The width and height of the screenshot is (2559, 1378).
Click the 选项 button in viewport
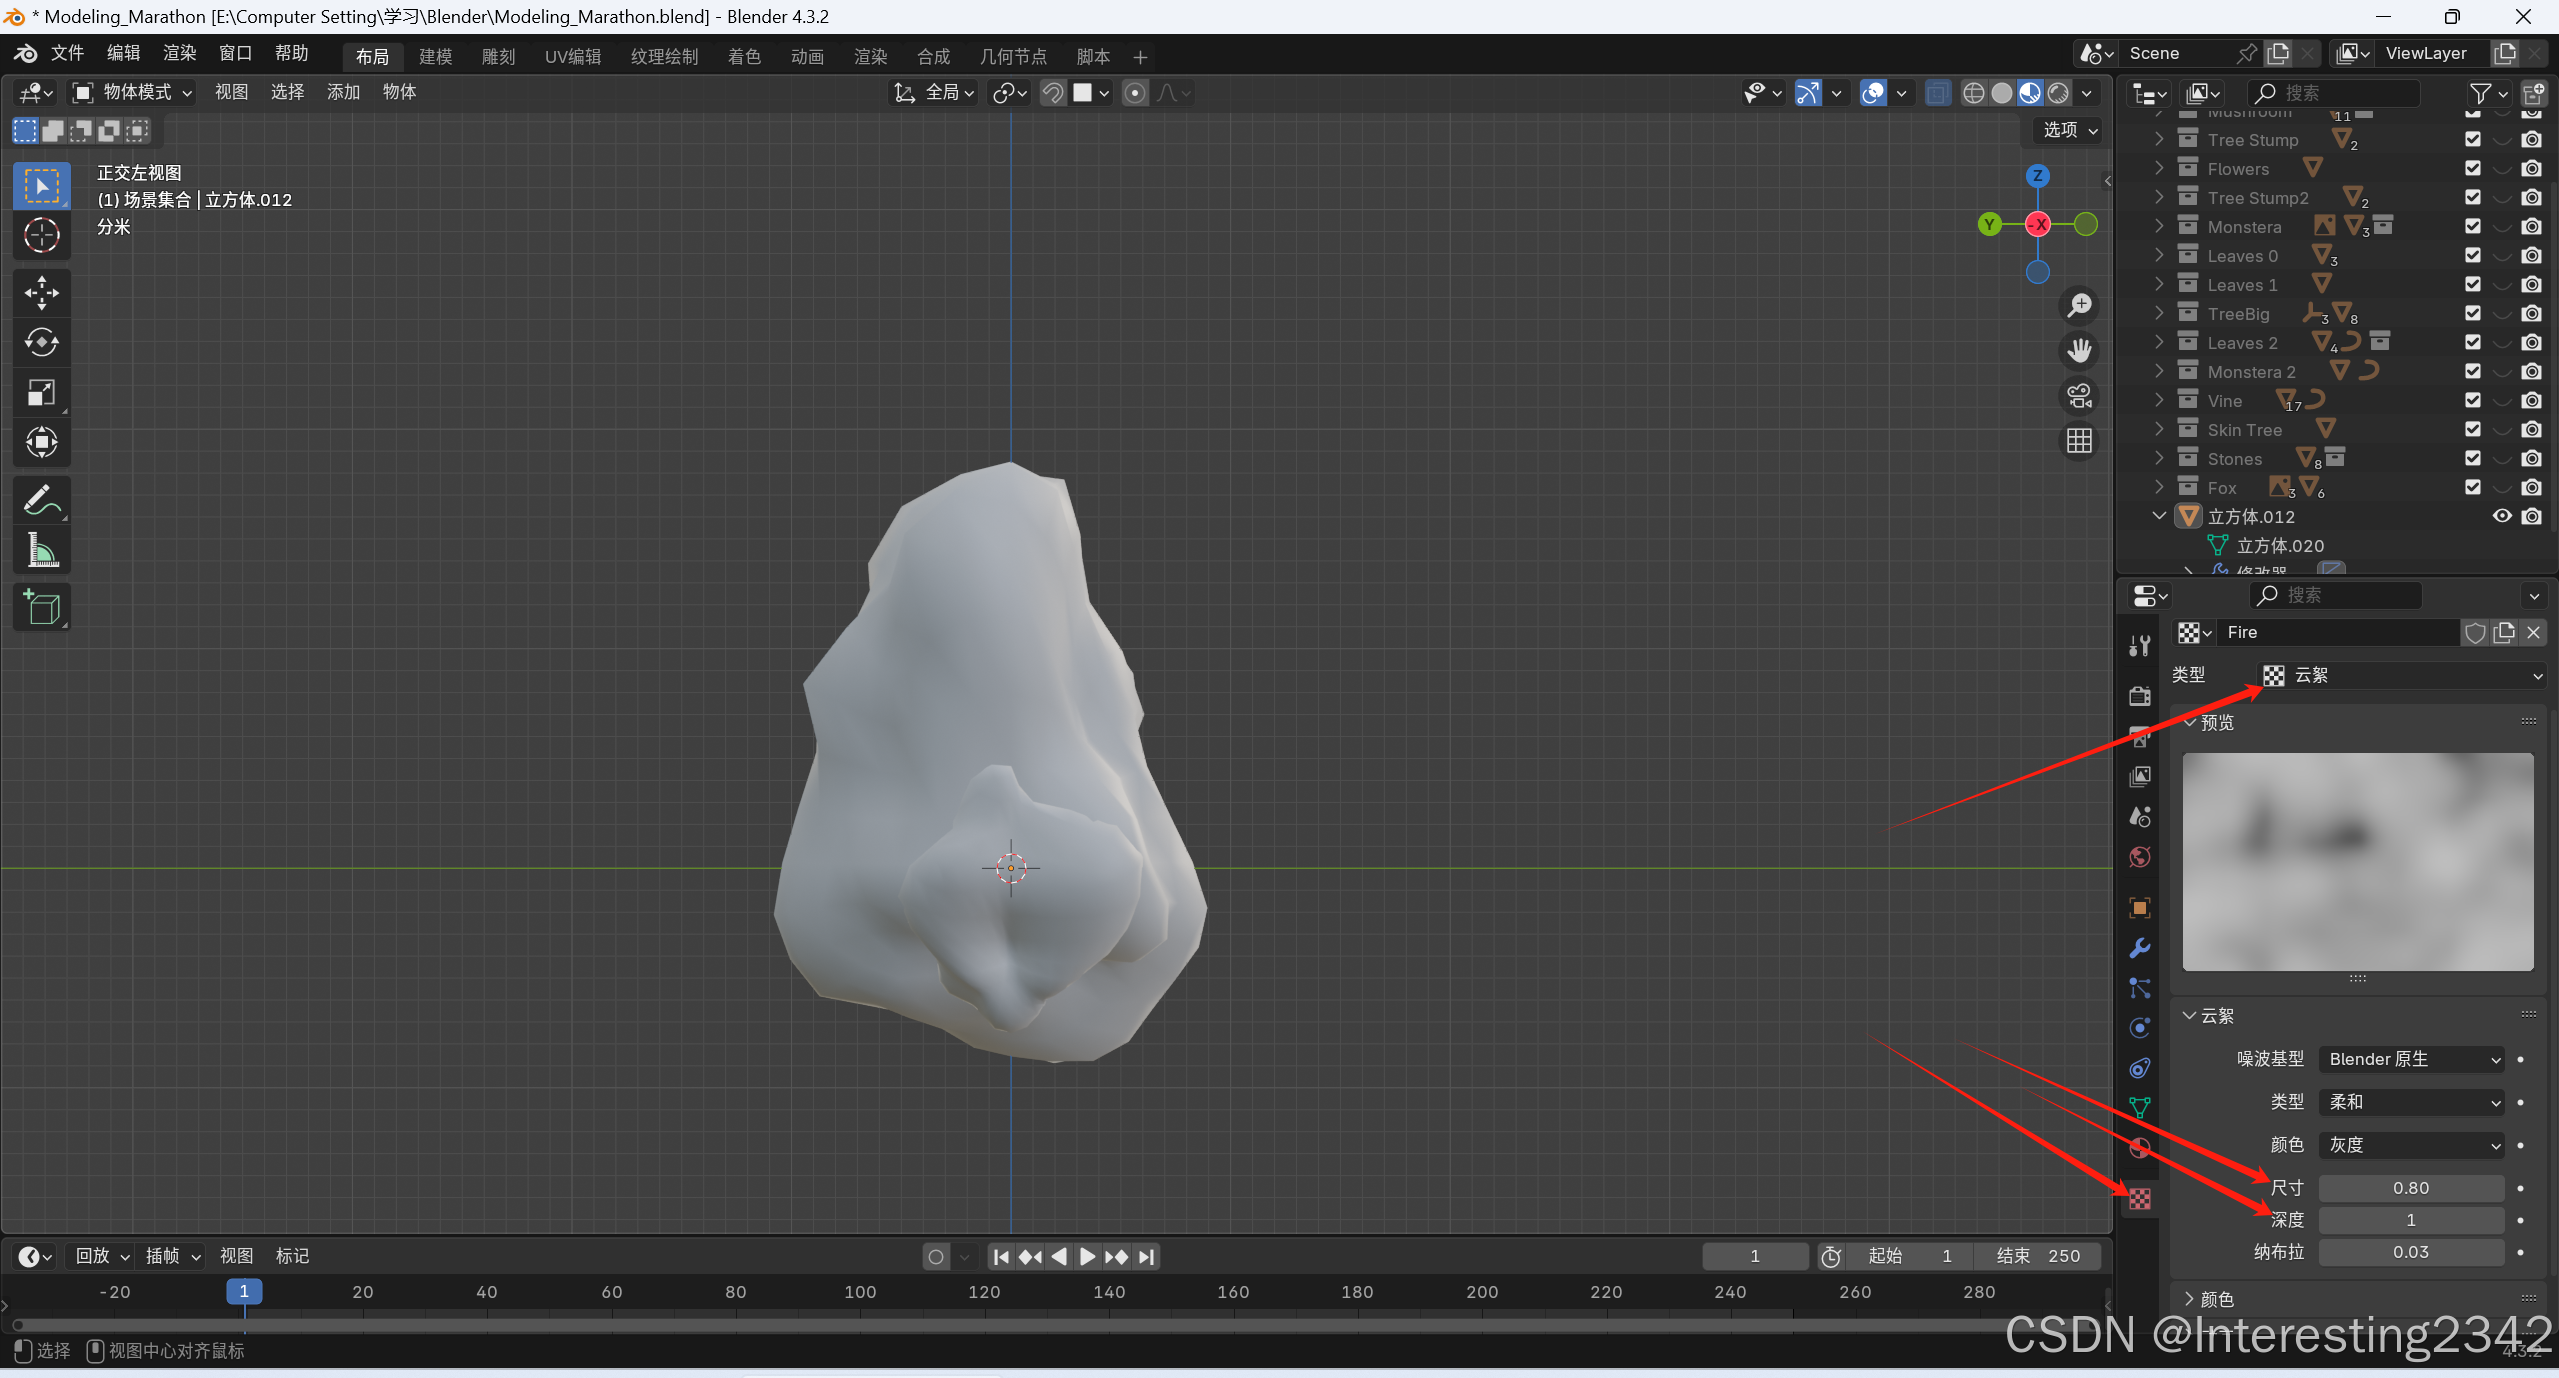(x=2069, y=130)
